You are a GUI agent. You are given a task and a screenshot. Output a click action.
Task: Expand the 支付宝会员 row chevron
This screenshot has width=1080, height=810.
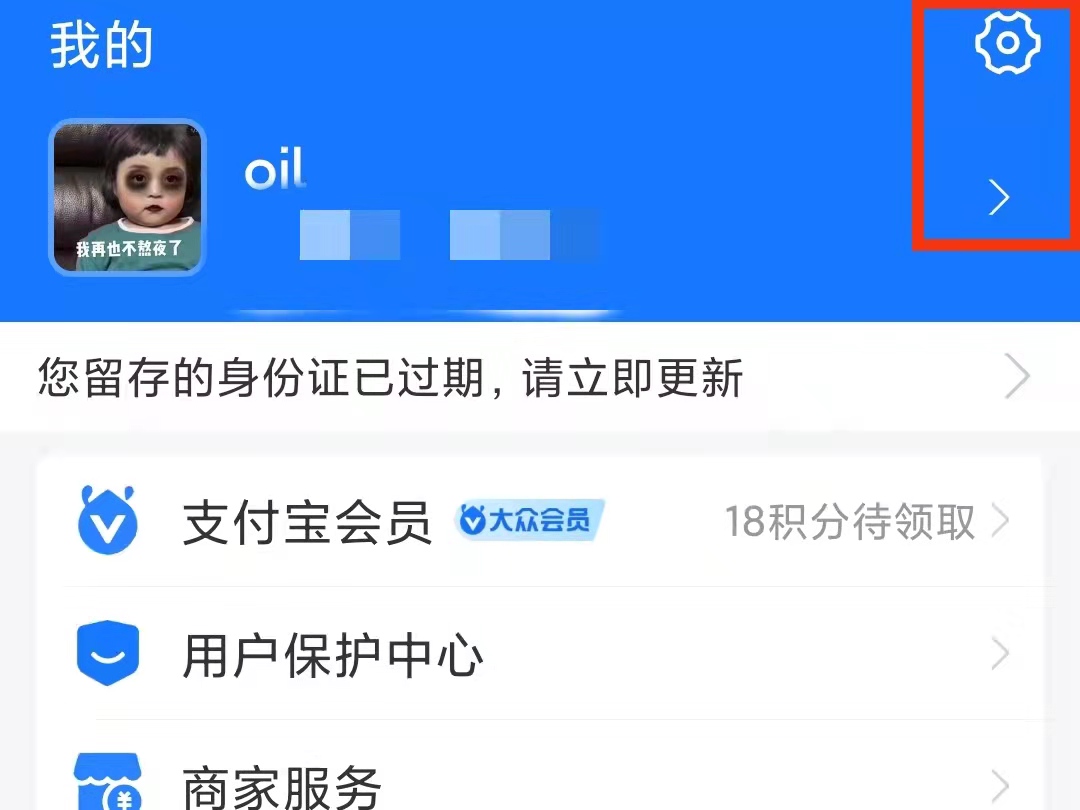[x=1000, y=520]
